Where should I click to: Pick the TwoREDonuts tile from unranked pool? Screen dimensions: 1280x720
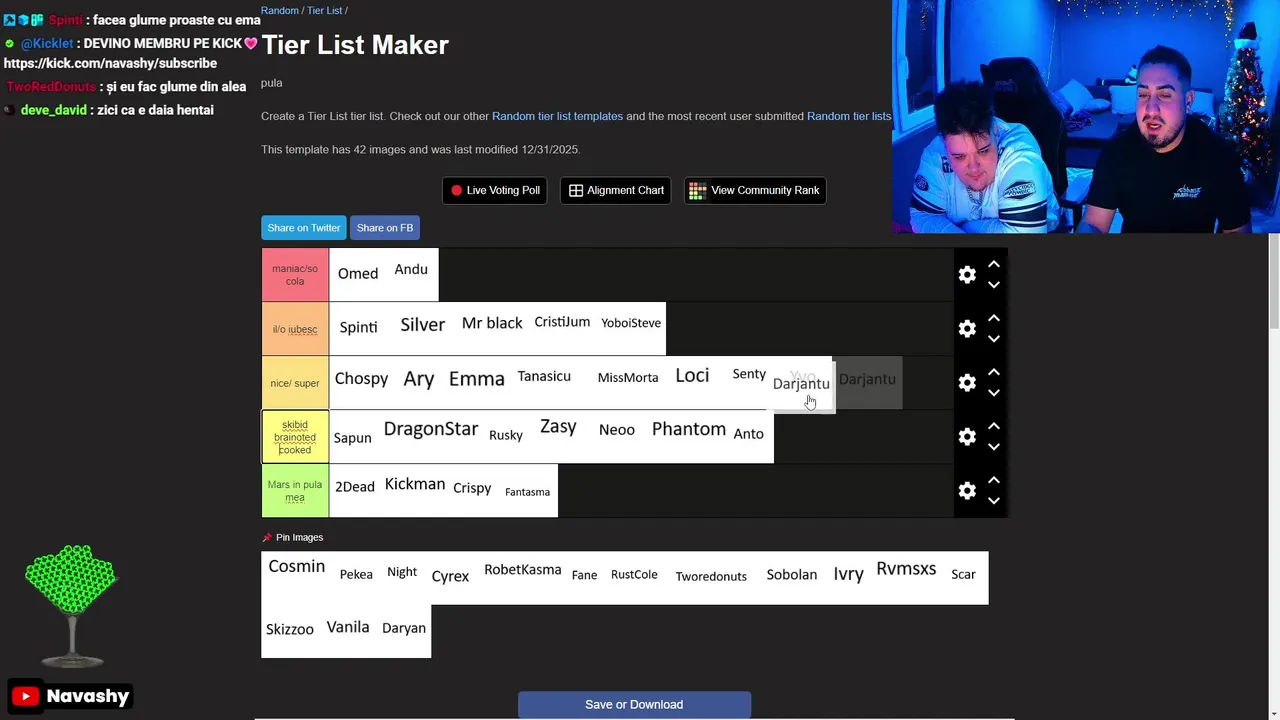pos(711,577)
